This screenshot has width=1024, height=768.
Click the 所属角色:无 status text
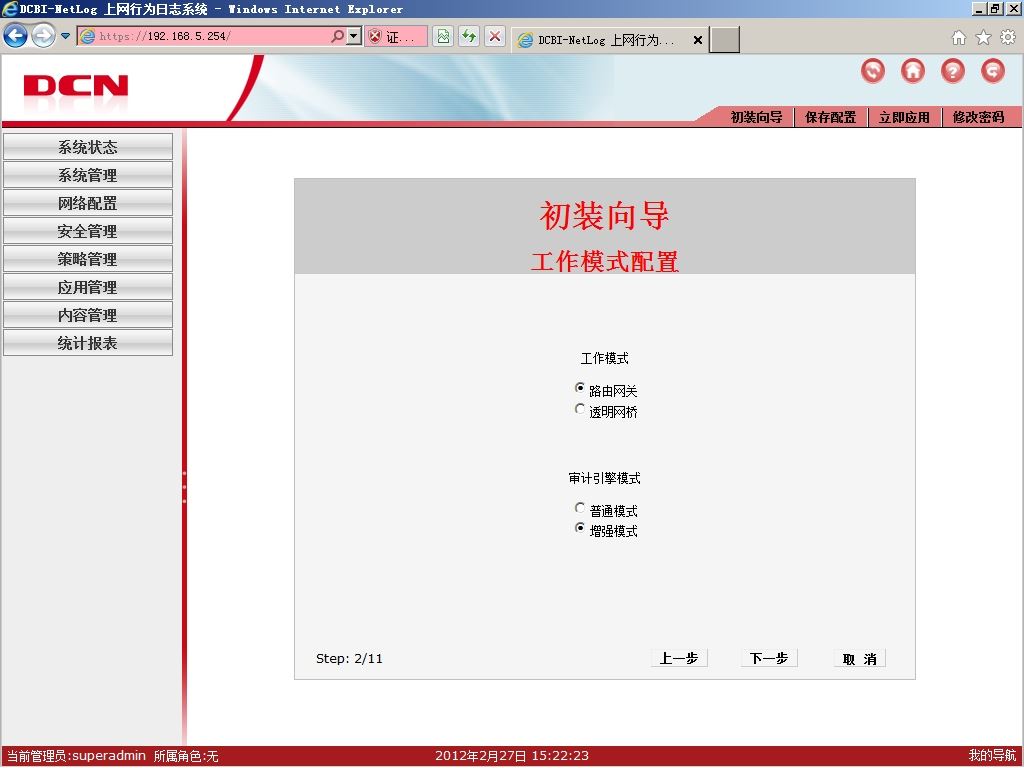(186, 756)
